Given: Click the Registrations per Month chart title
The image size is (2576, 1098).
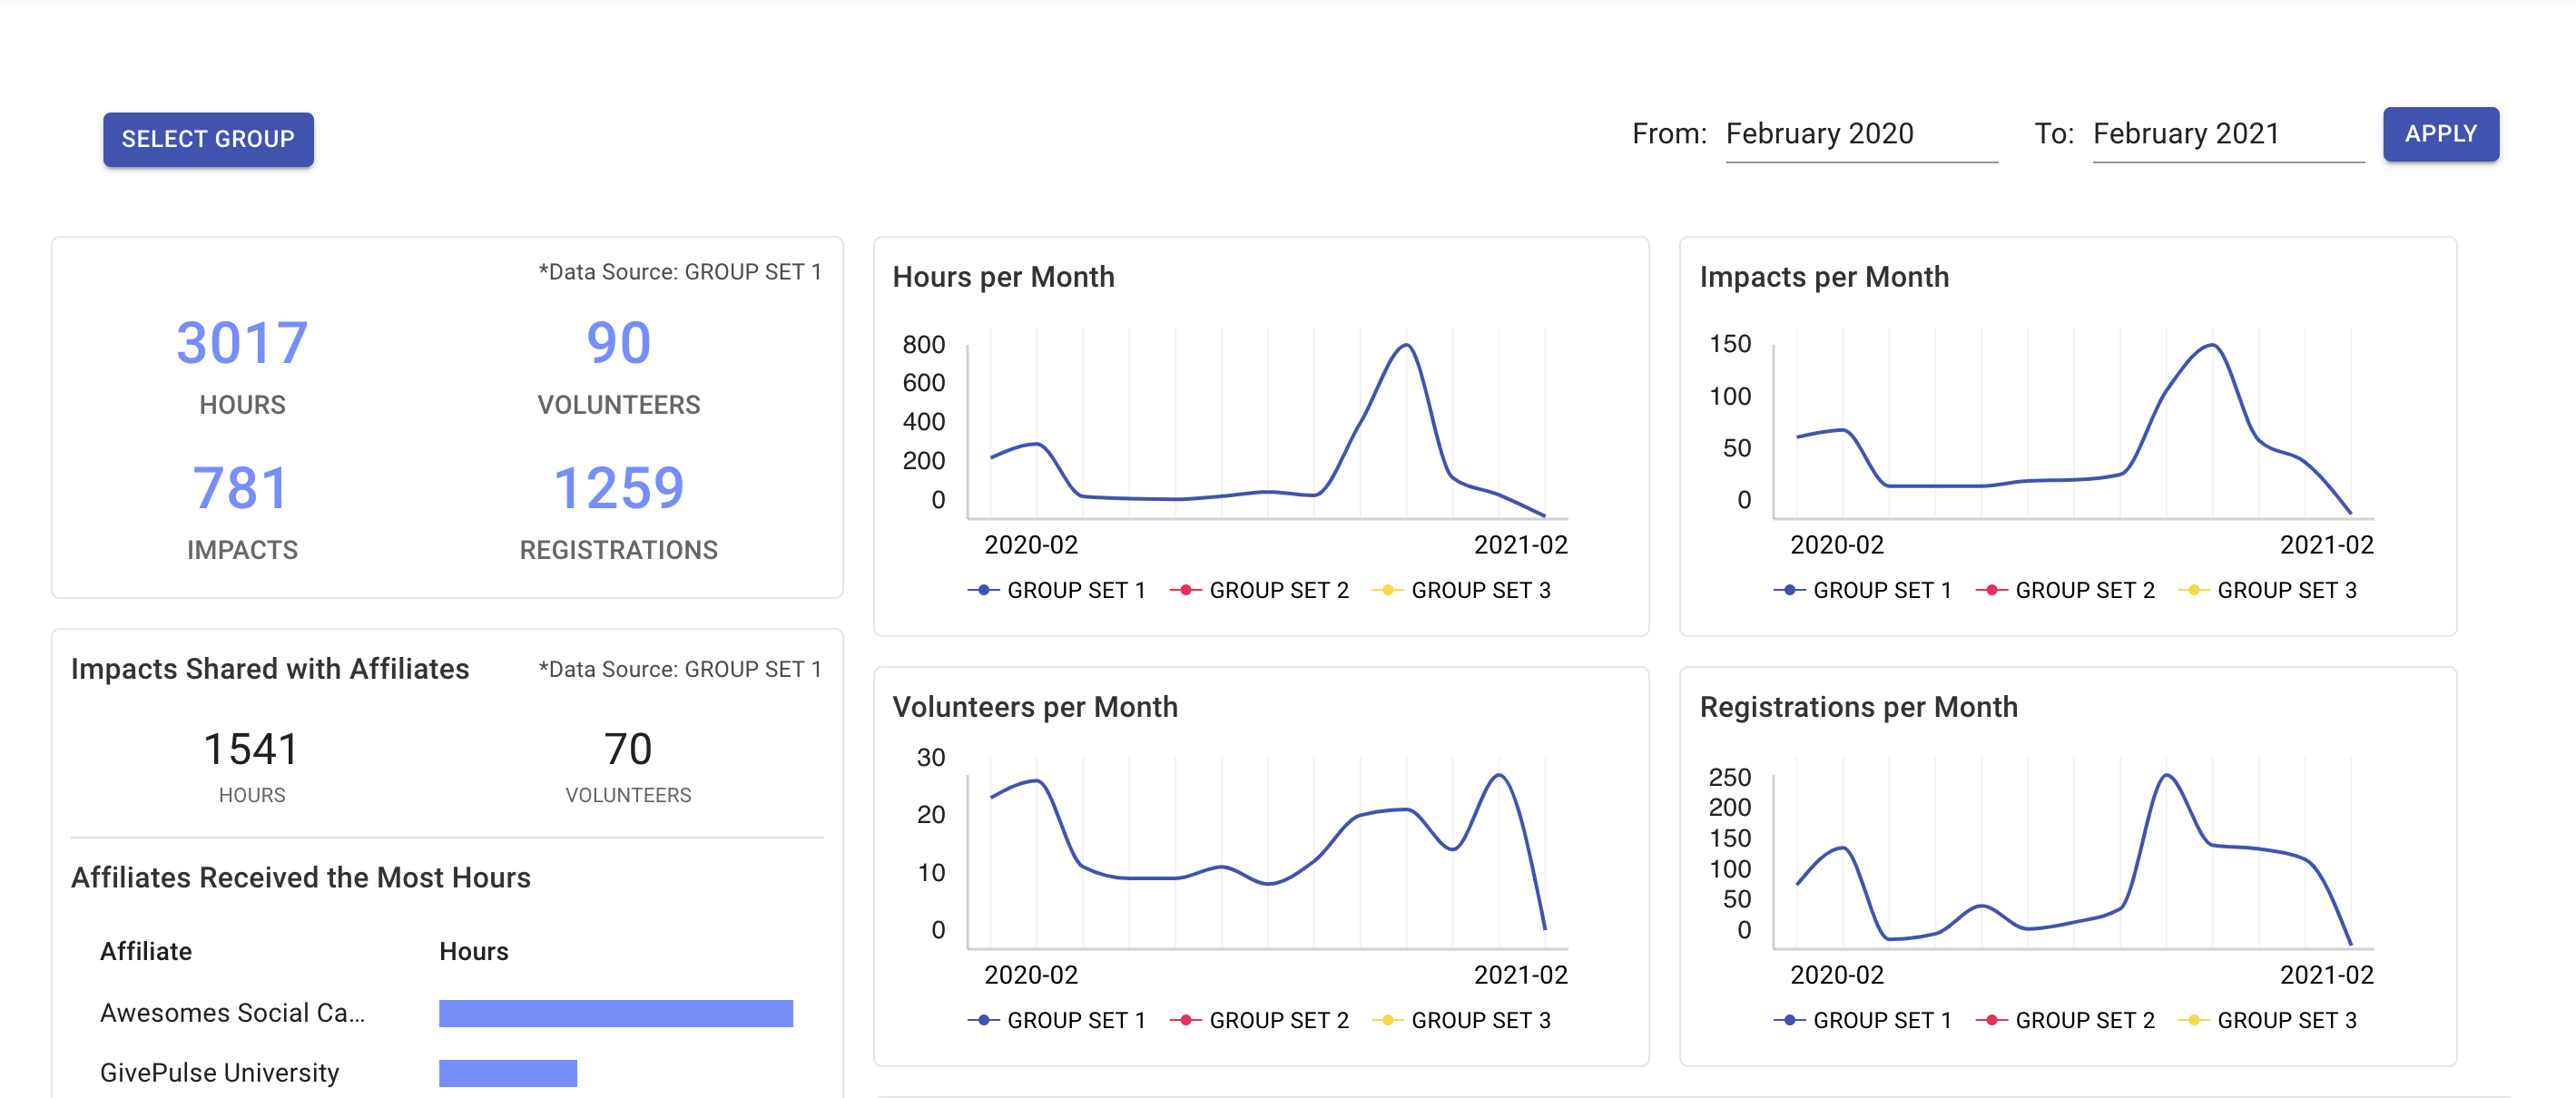Looking at the screenshot, I should (1858, 707).
